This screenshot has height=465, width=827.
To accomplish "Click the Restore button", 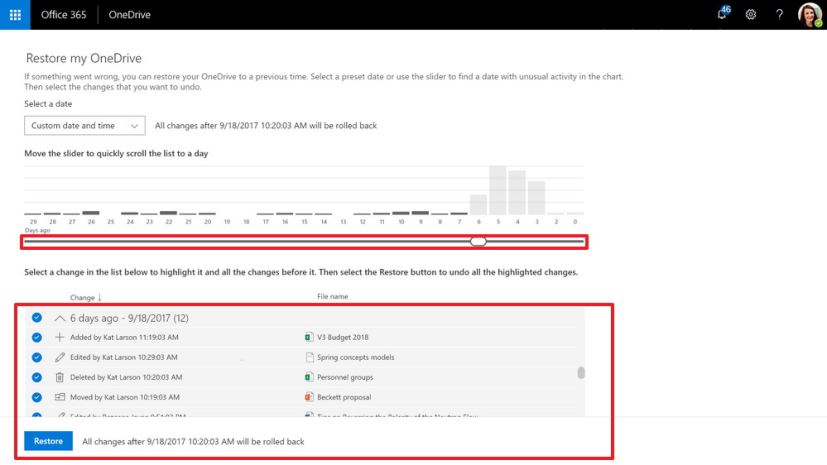I will [48, 441].
